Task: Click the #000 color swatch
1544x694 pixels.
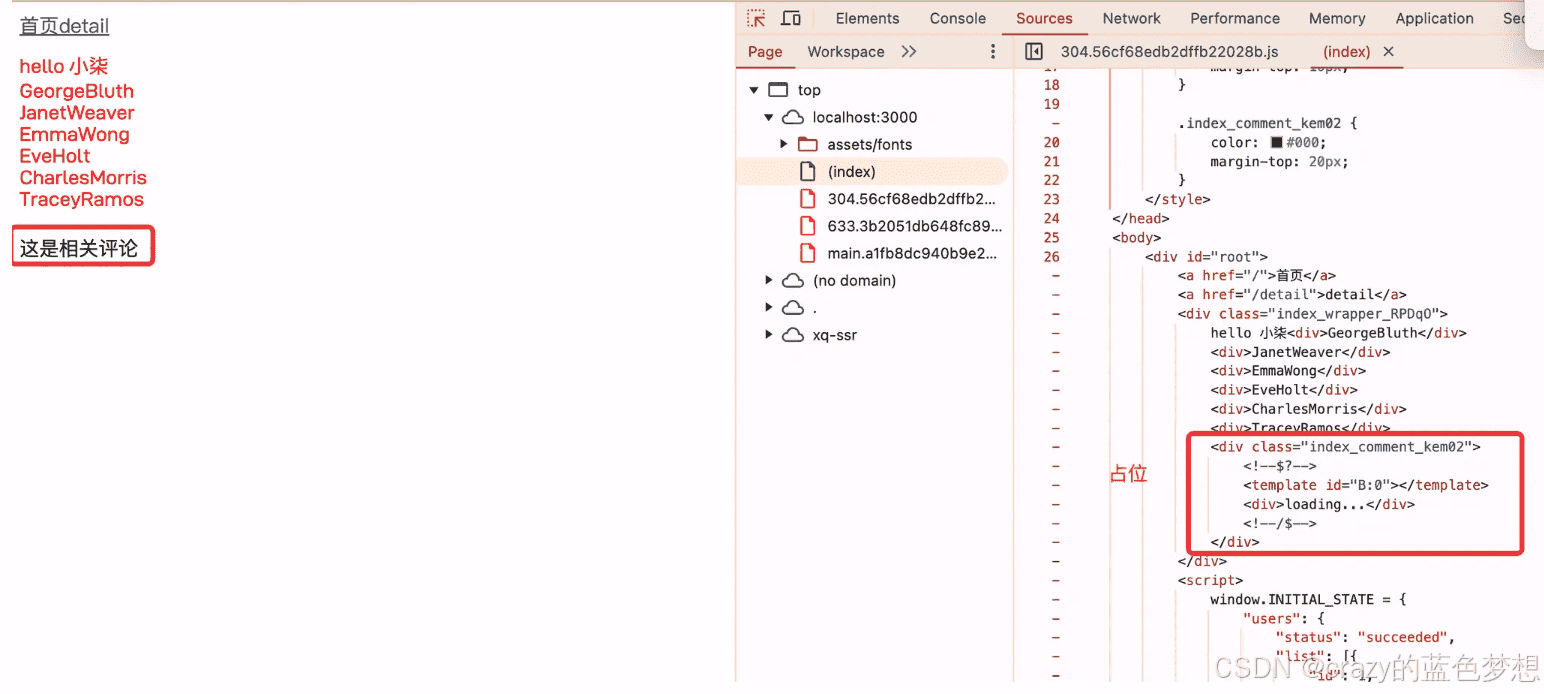Action: pos(1276,142)
